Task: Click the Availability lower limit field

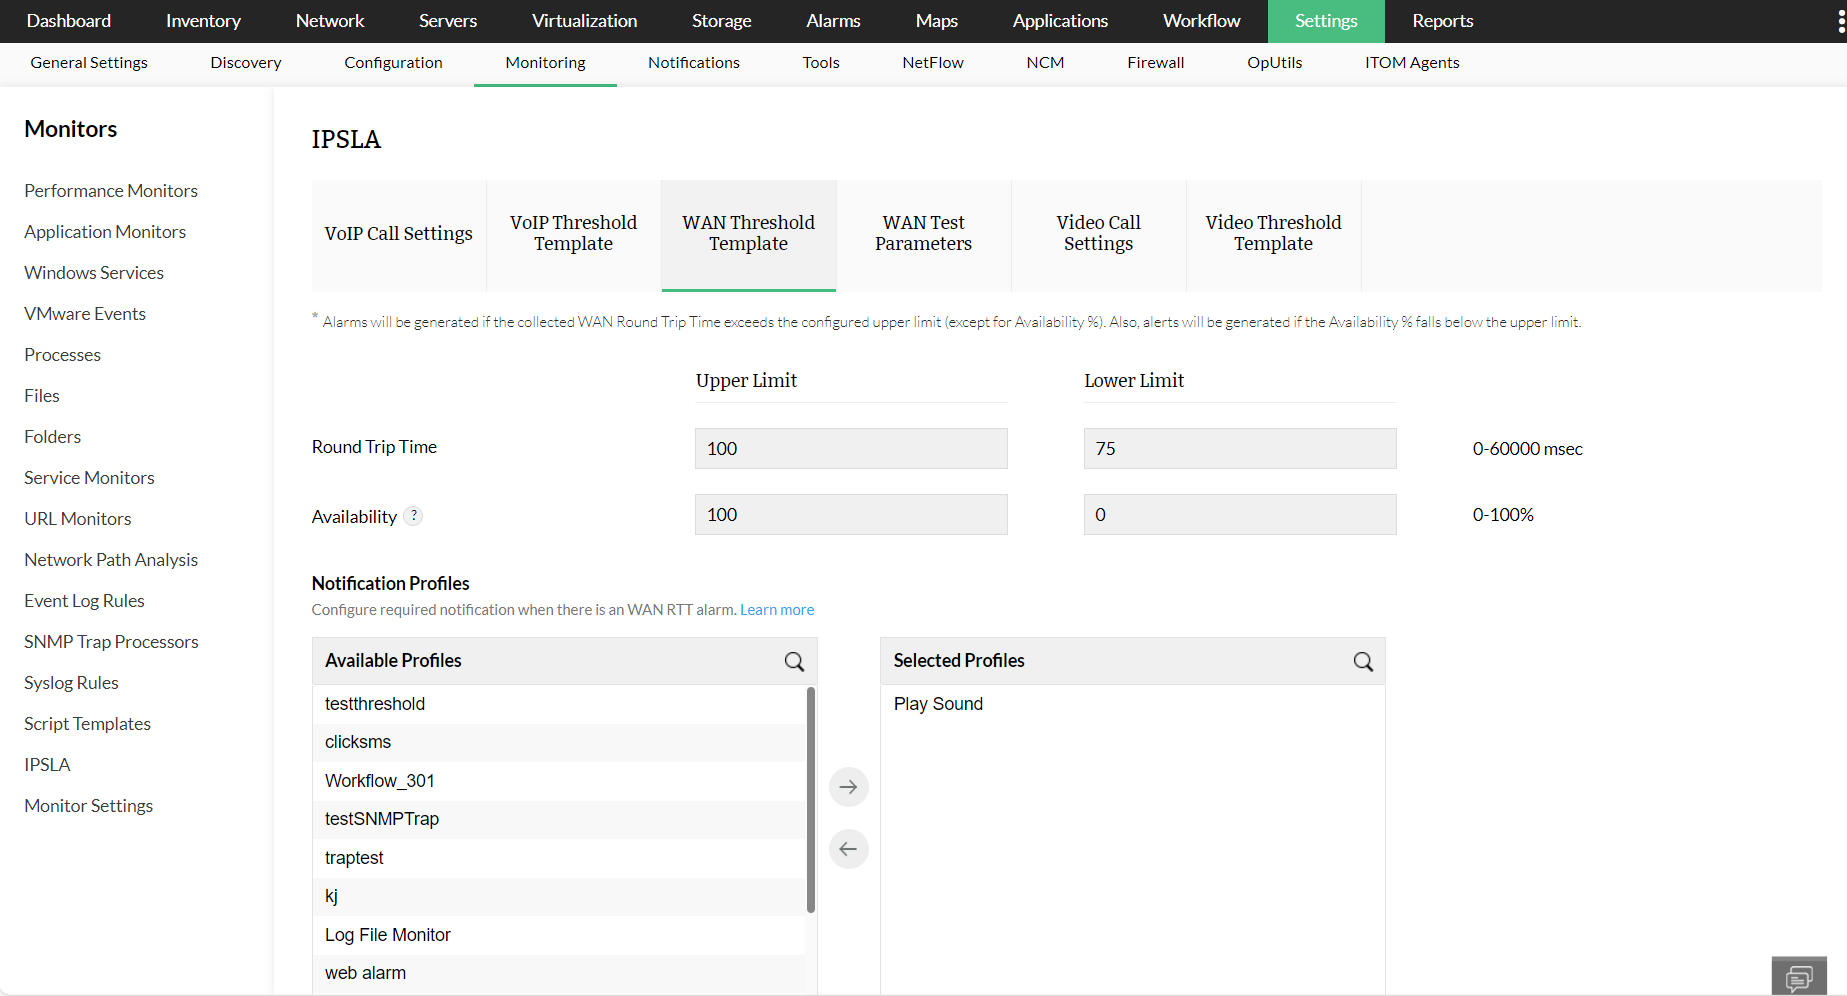Action: pyautogui.click(x=1239, y=514)
